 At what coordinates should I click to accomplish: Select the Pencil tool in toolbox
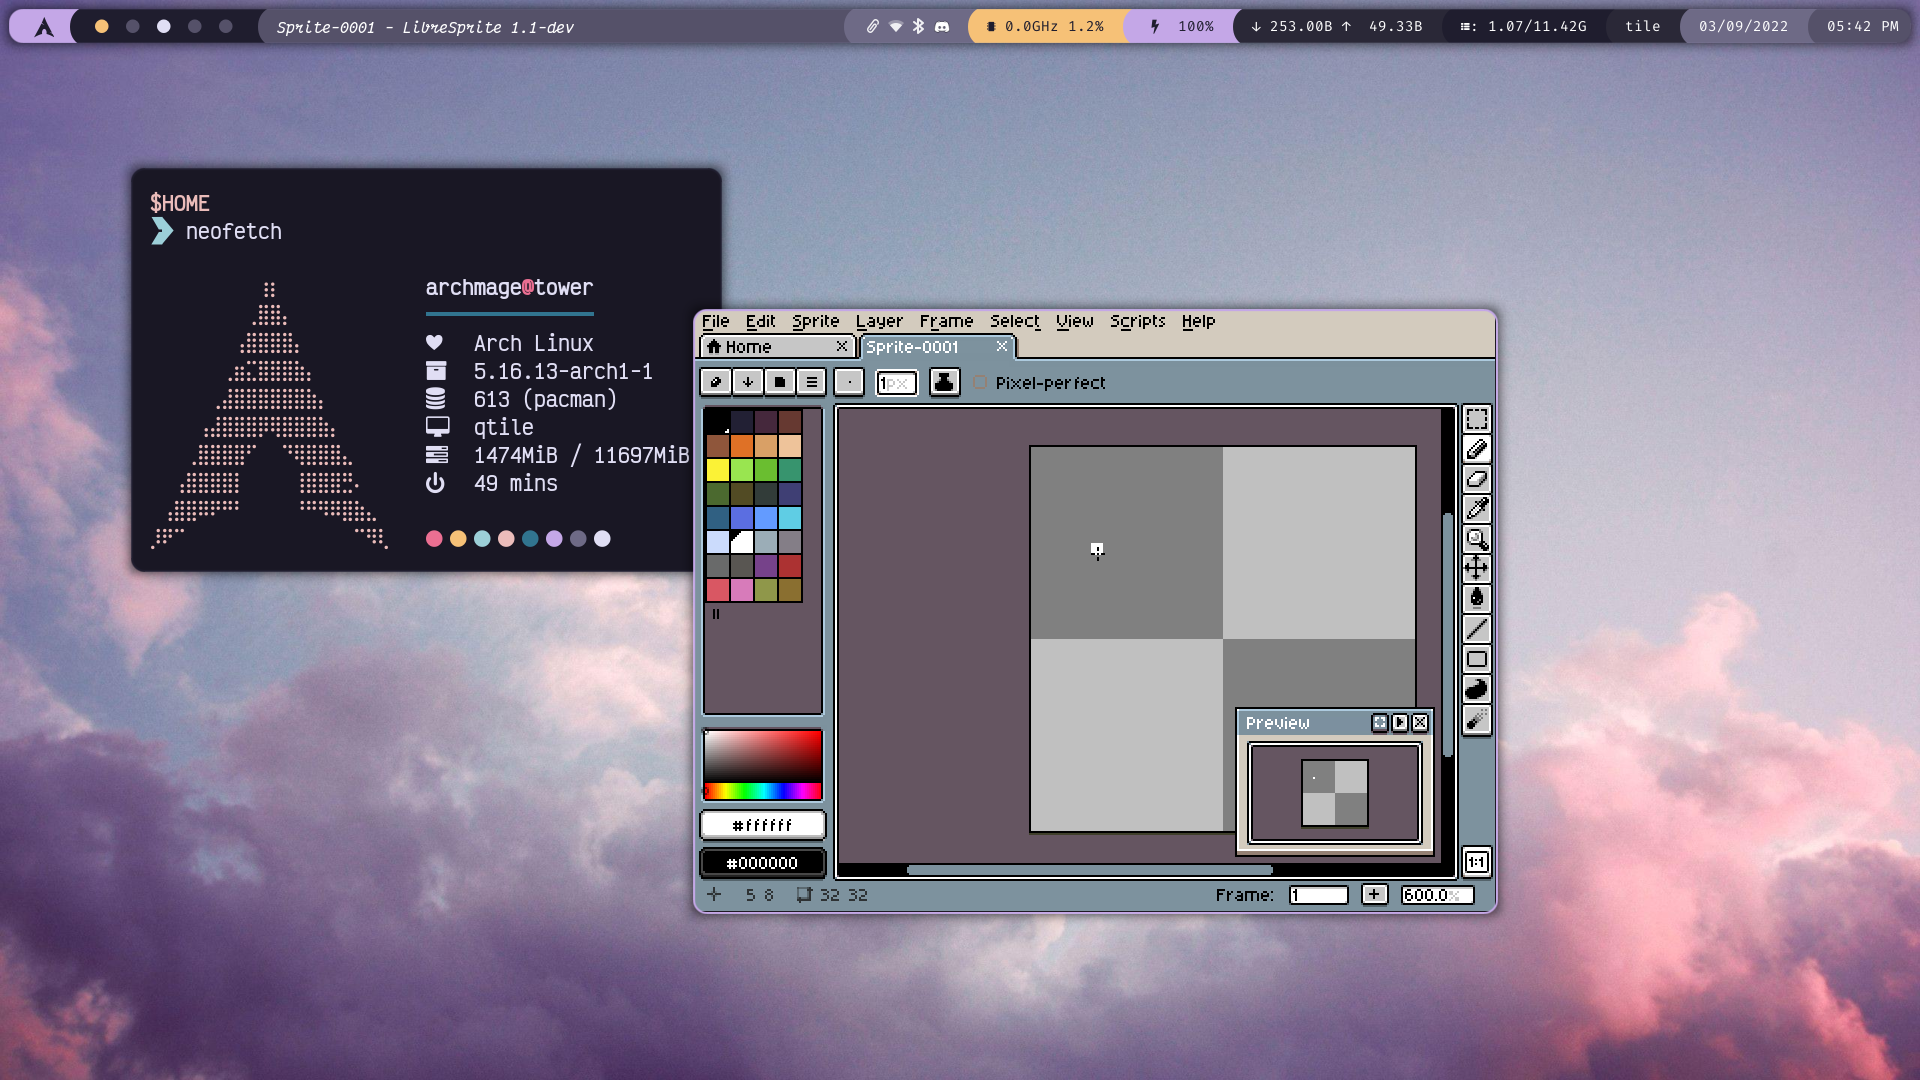[x=1476, y=449]
